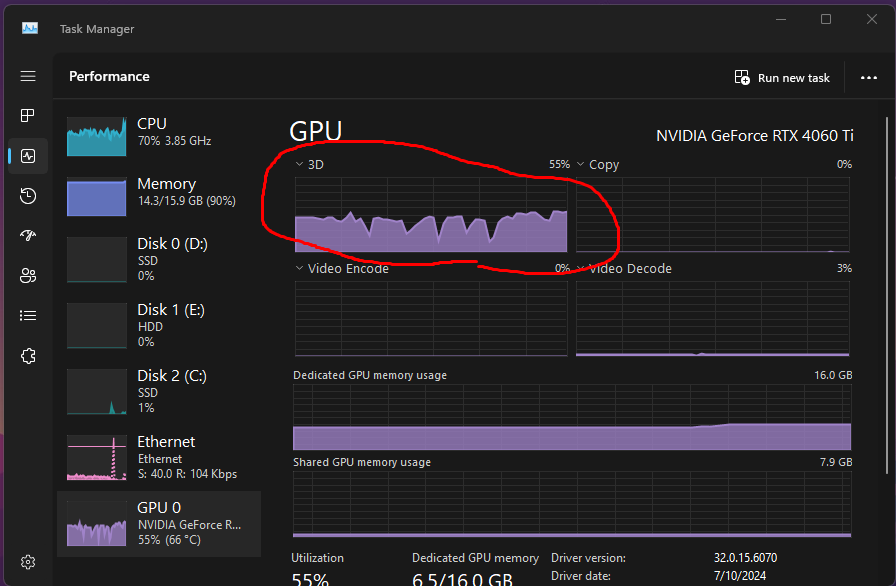Viewport: 896px width, 586px height.
Task: Close the Task Manager window
Action: [871, 19]
